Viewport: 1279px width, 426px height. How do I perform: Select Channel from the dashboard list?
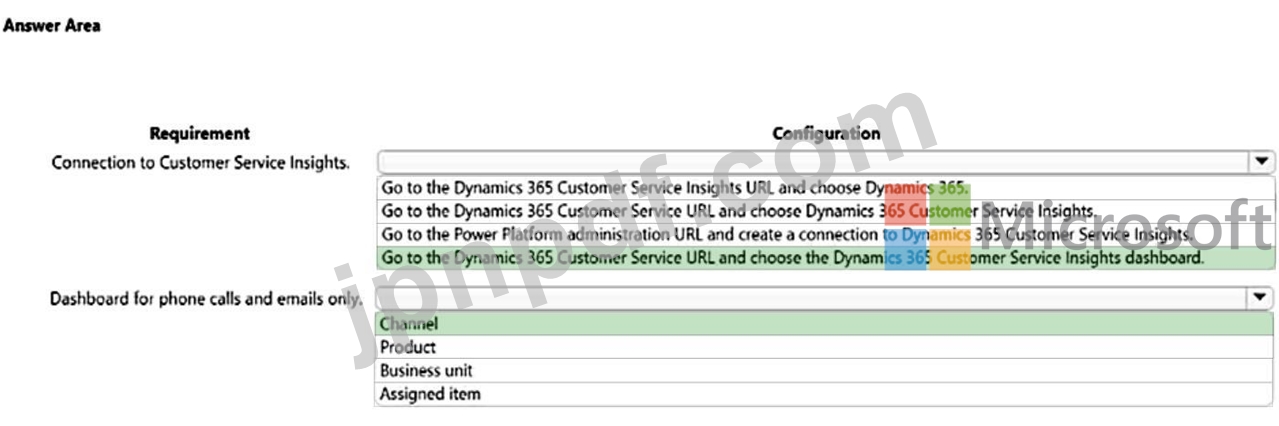(x=409, y=324)
